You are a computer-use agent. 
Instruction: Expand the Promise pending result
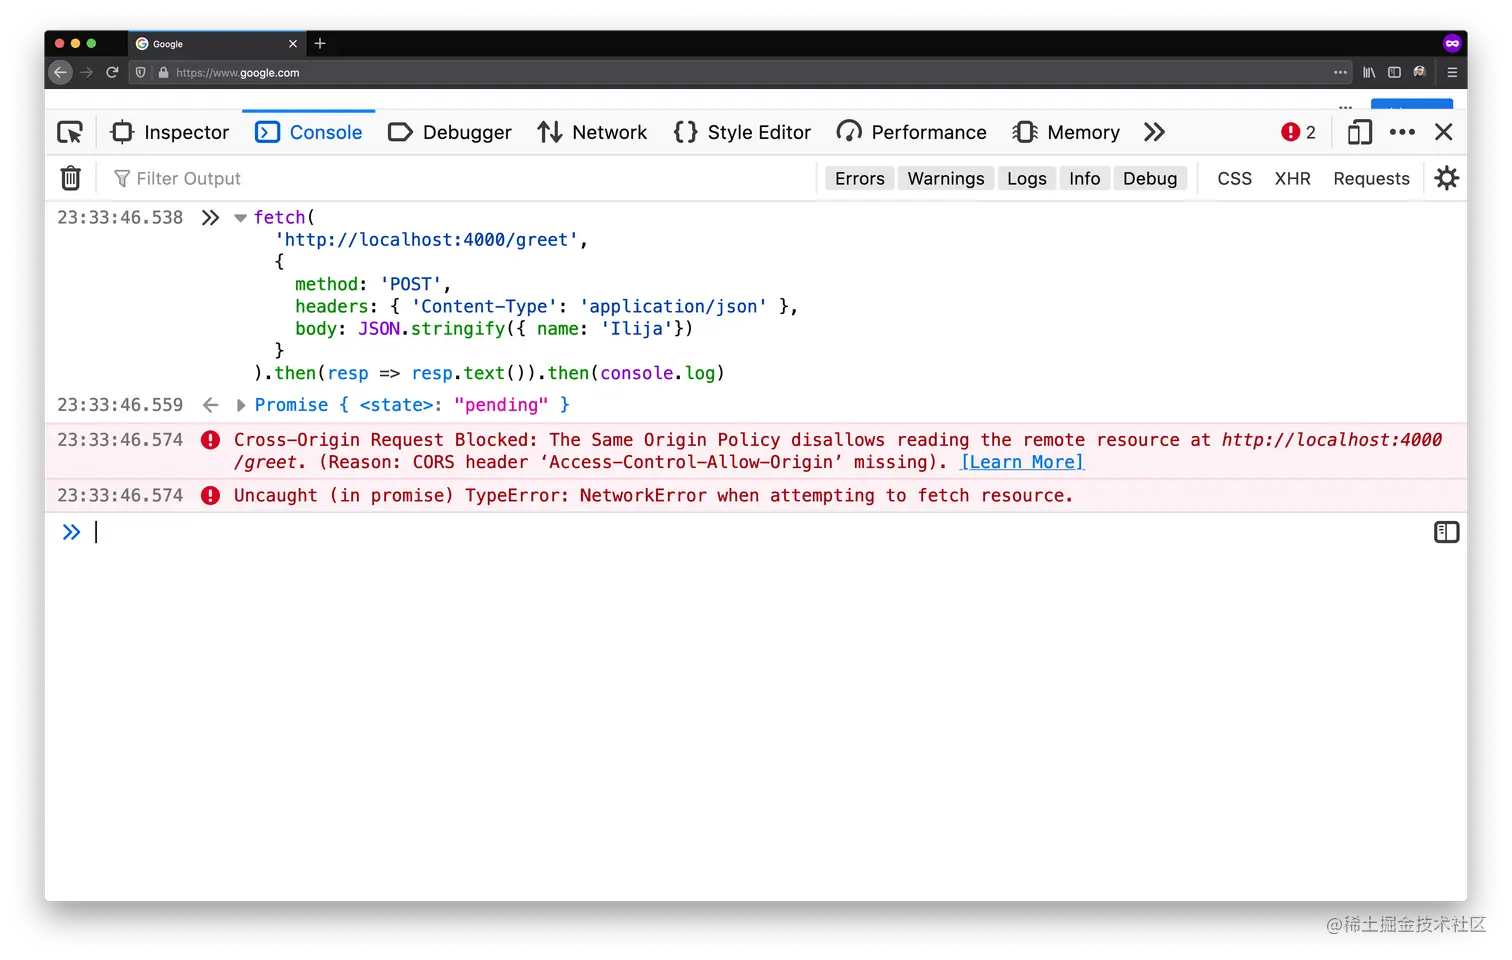(x=241, y=405)
